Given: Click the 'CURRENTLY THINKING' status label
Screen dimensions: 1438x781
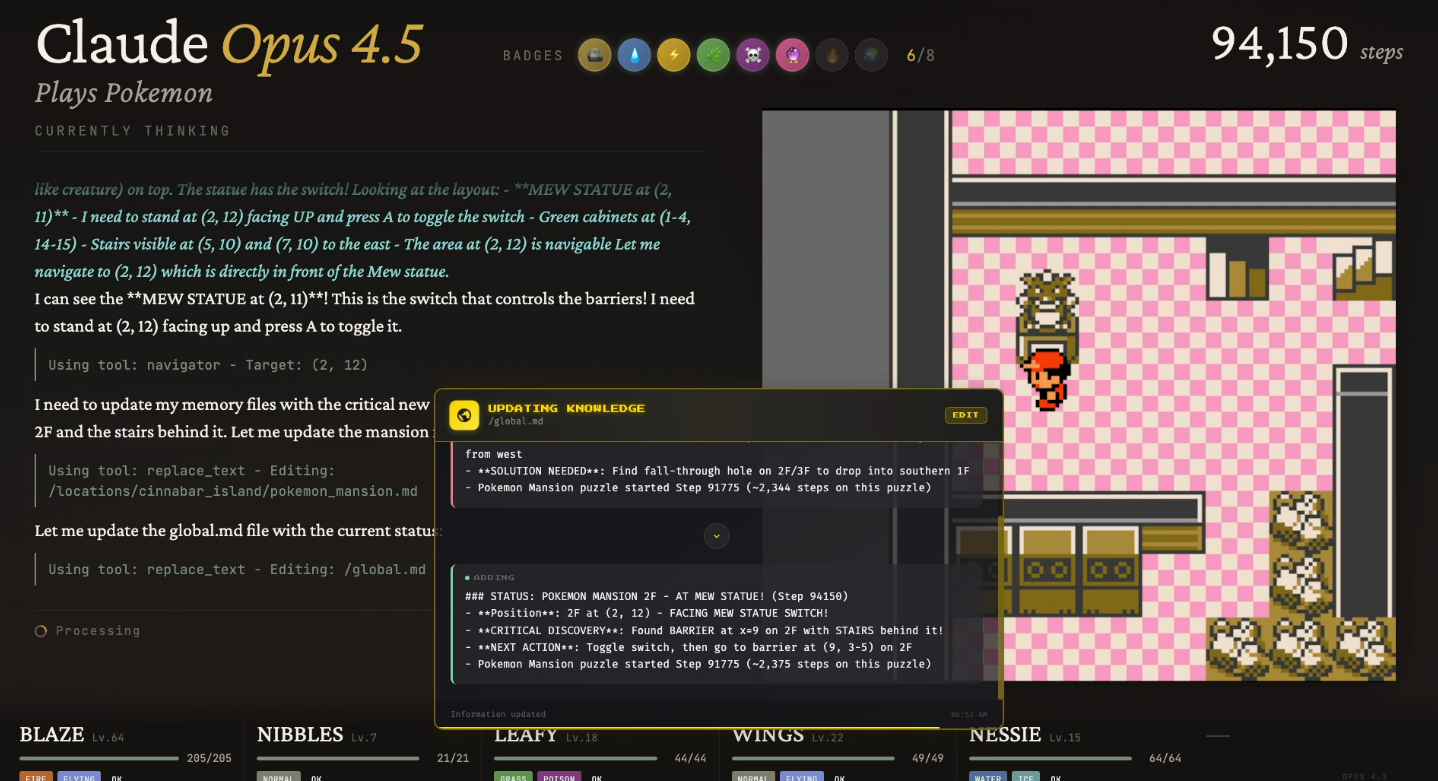Looking at the screenshot, I should tap(133, 131).
